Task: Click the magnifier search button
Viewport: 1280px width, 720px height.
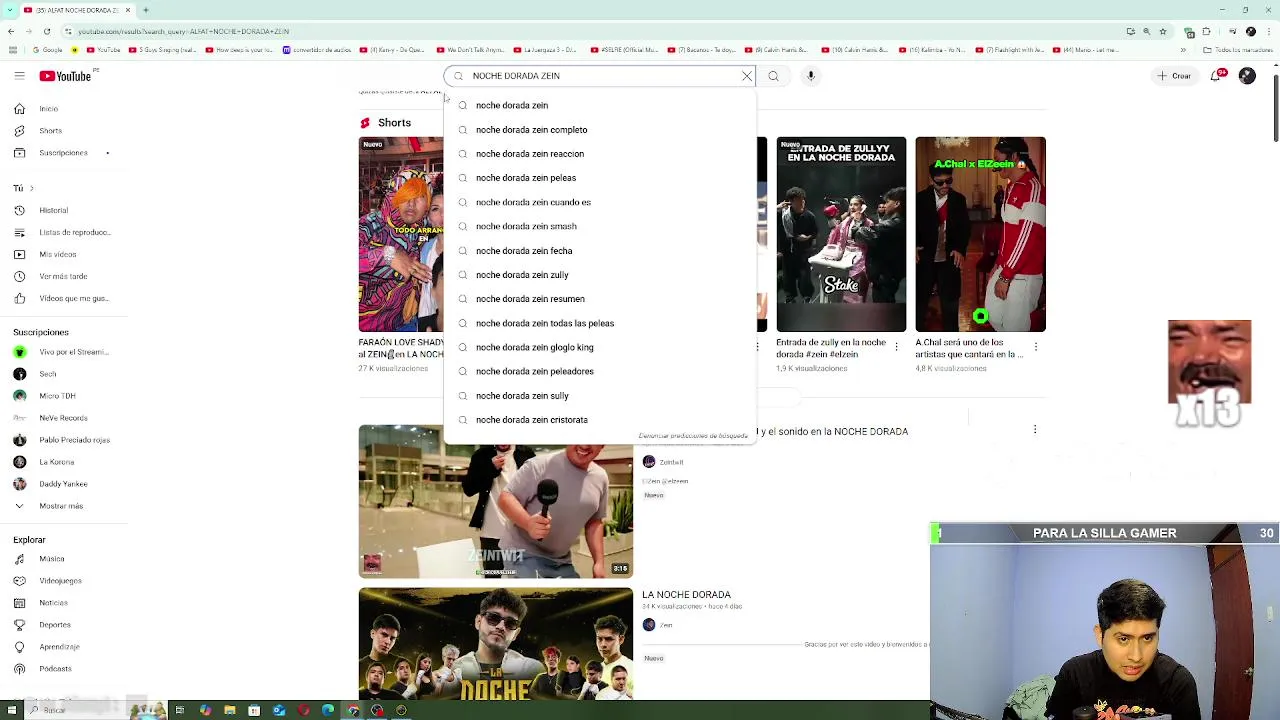Action: (x=773, y=76)
